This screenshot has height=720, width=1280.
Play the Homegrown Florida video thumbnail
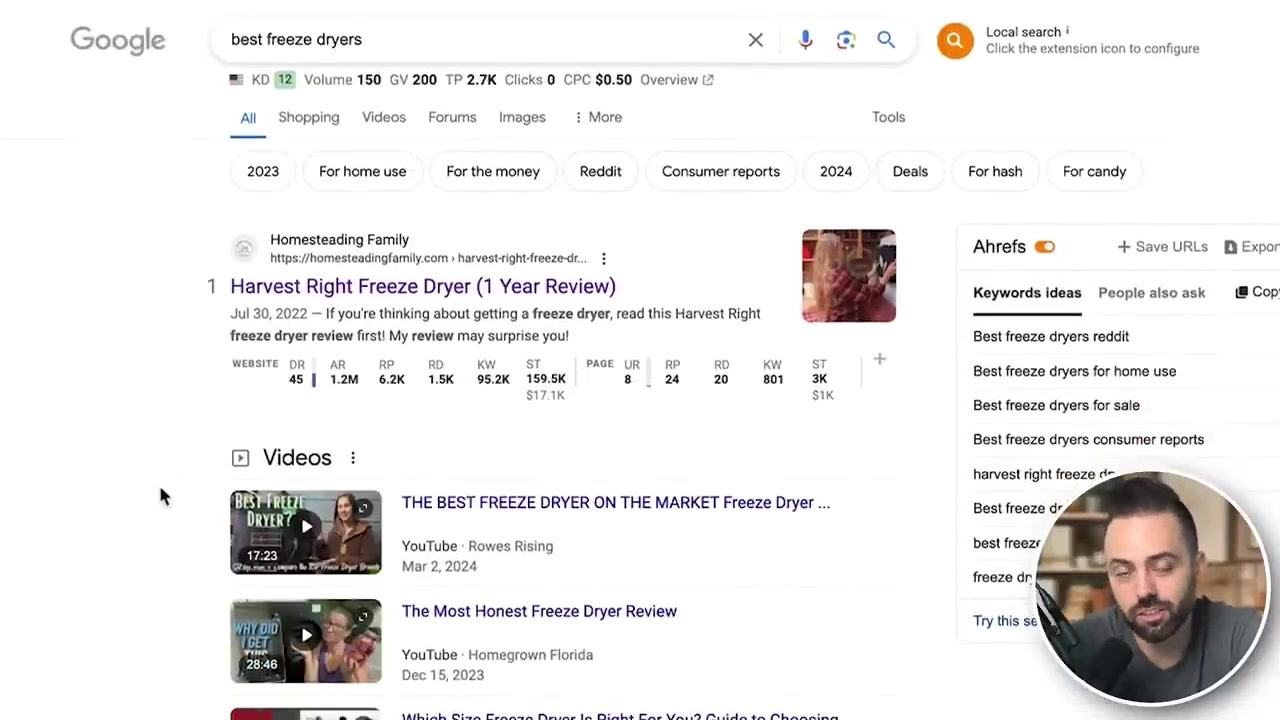pos(306,641)
